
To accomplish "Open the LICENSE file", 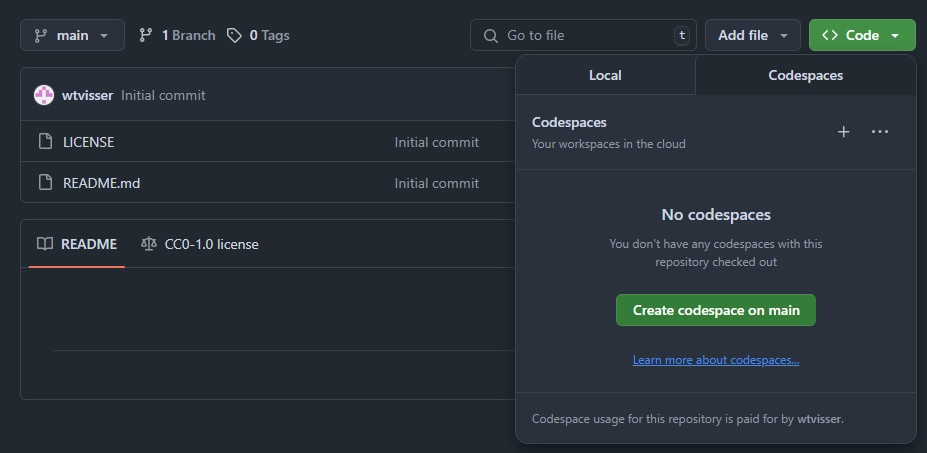I will [x=89, y=142].
